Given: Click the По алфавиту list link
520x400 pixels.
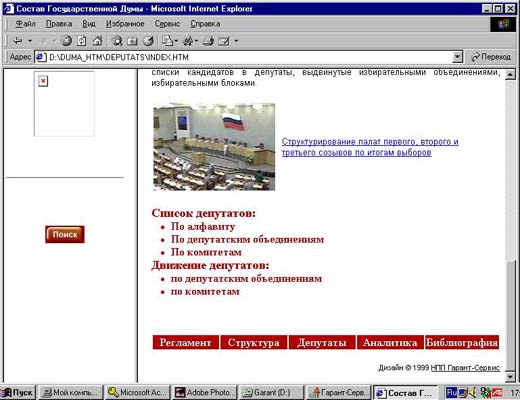Looking at the screenshot, I should point(203,227).
